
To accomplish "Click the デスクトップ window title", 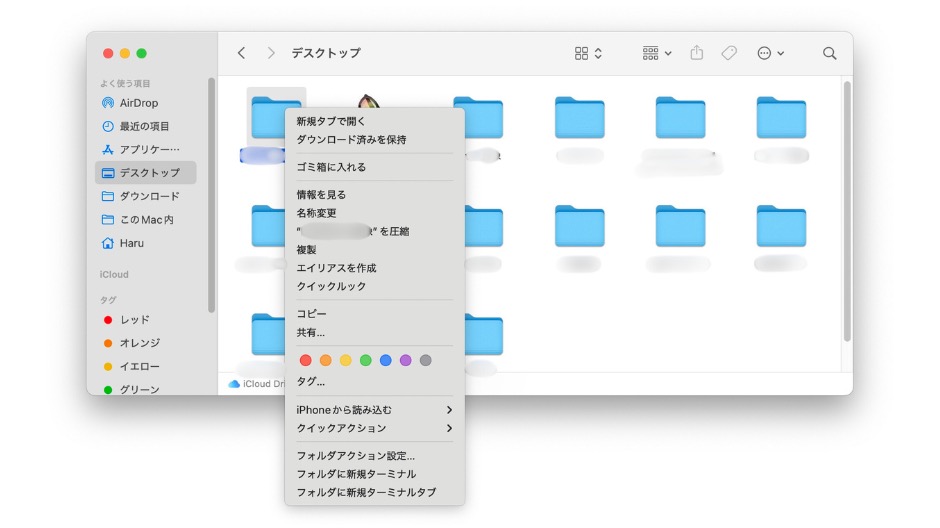I will click(x=326, y=53).
